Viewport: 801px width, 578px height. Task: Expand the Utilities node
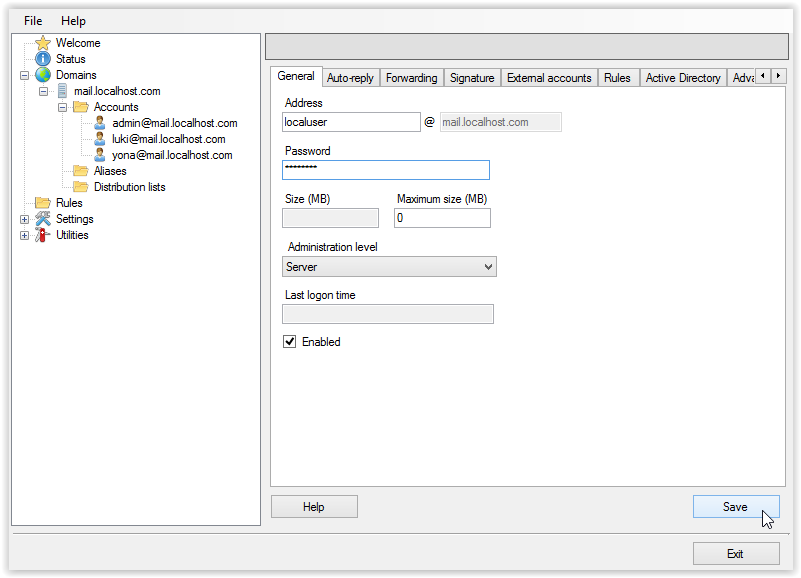pyautogui.click(x=24, y=236)
